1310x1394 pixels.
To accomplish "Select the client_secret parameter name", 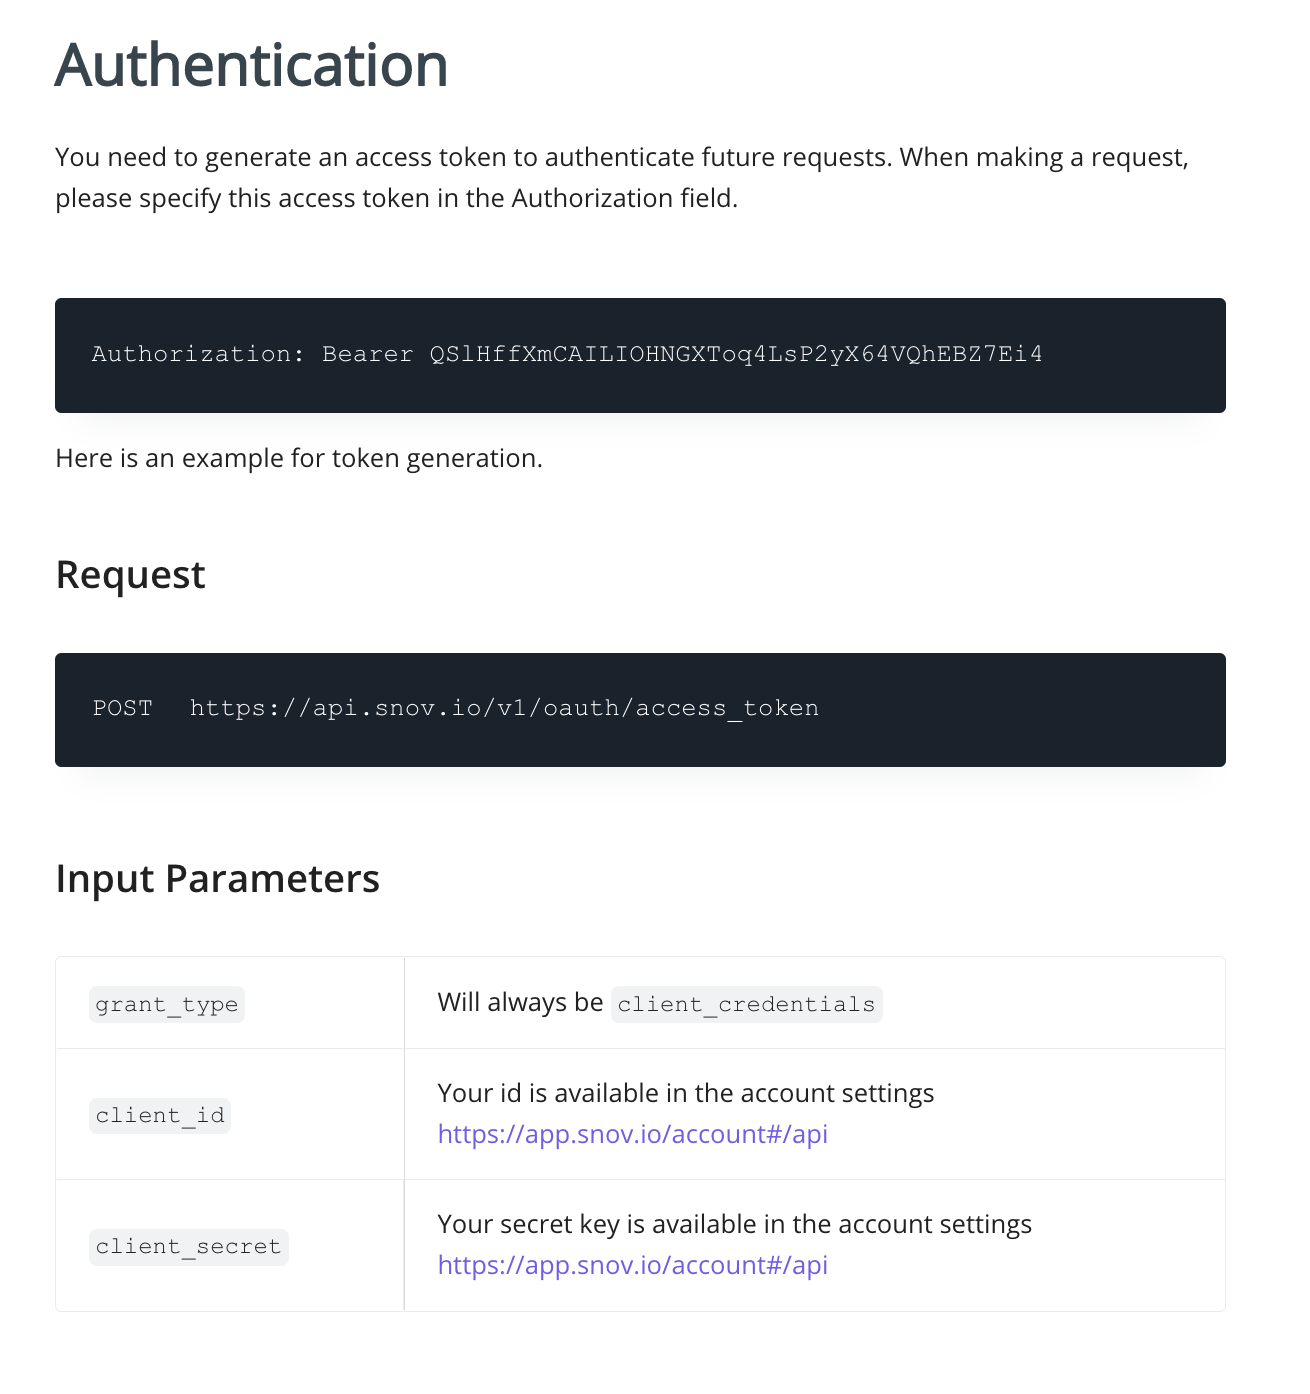I will point(188,1247).
